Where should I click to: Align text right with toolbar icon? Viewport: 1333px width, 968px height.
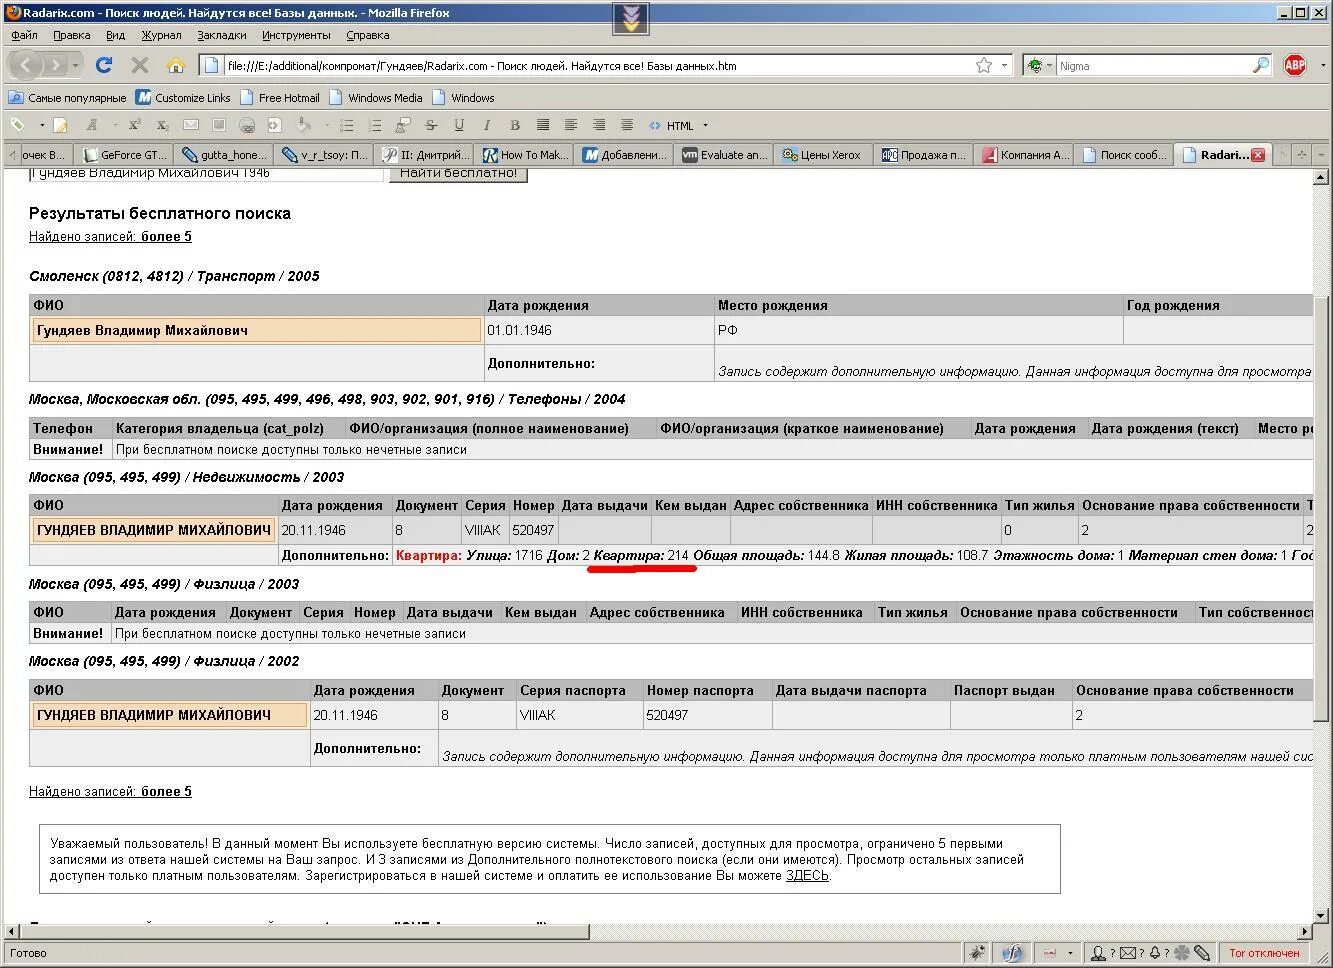click(x=599, y=125)
